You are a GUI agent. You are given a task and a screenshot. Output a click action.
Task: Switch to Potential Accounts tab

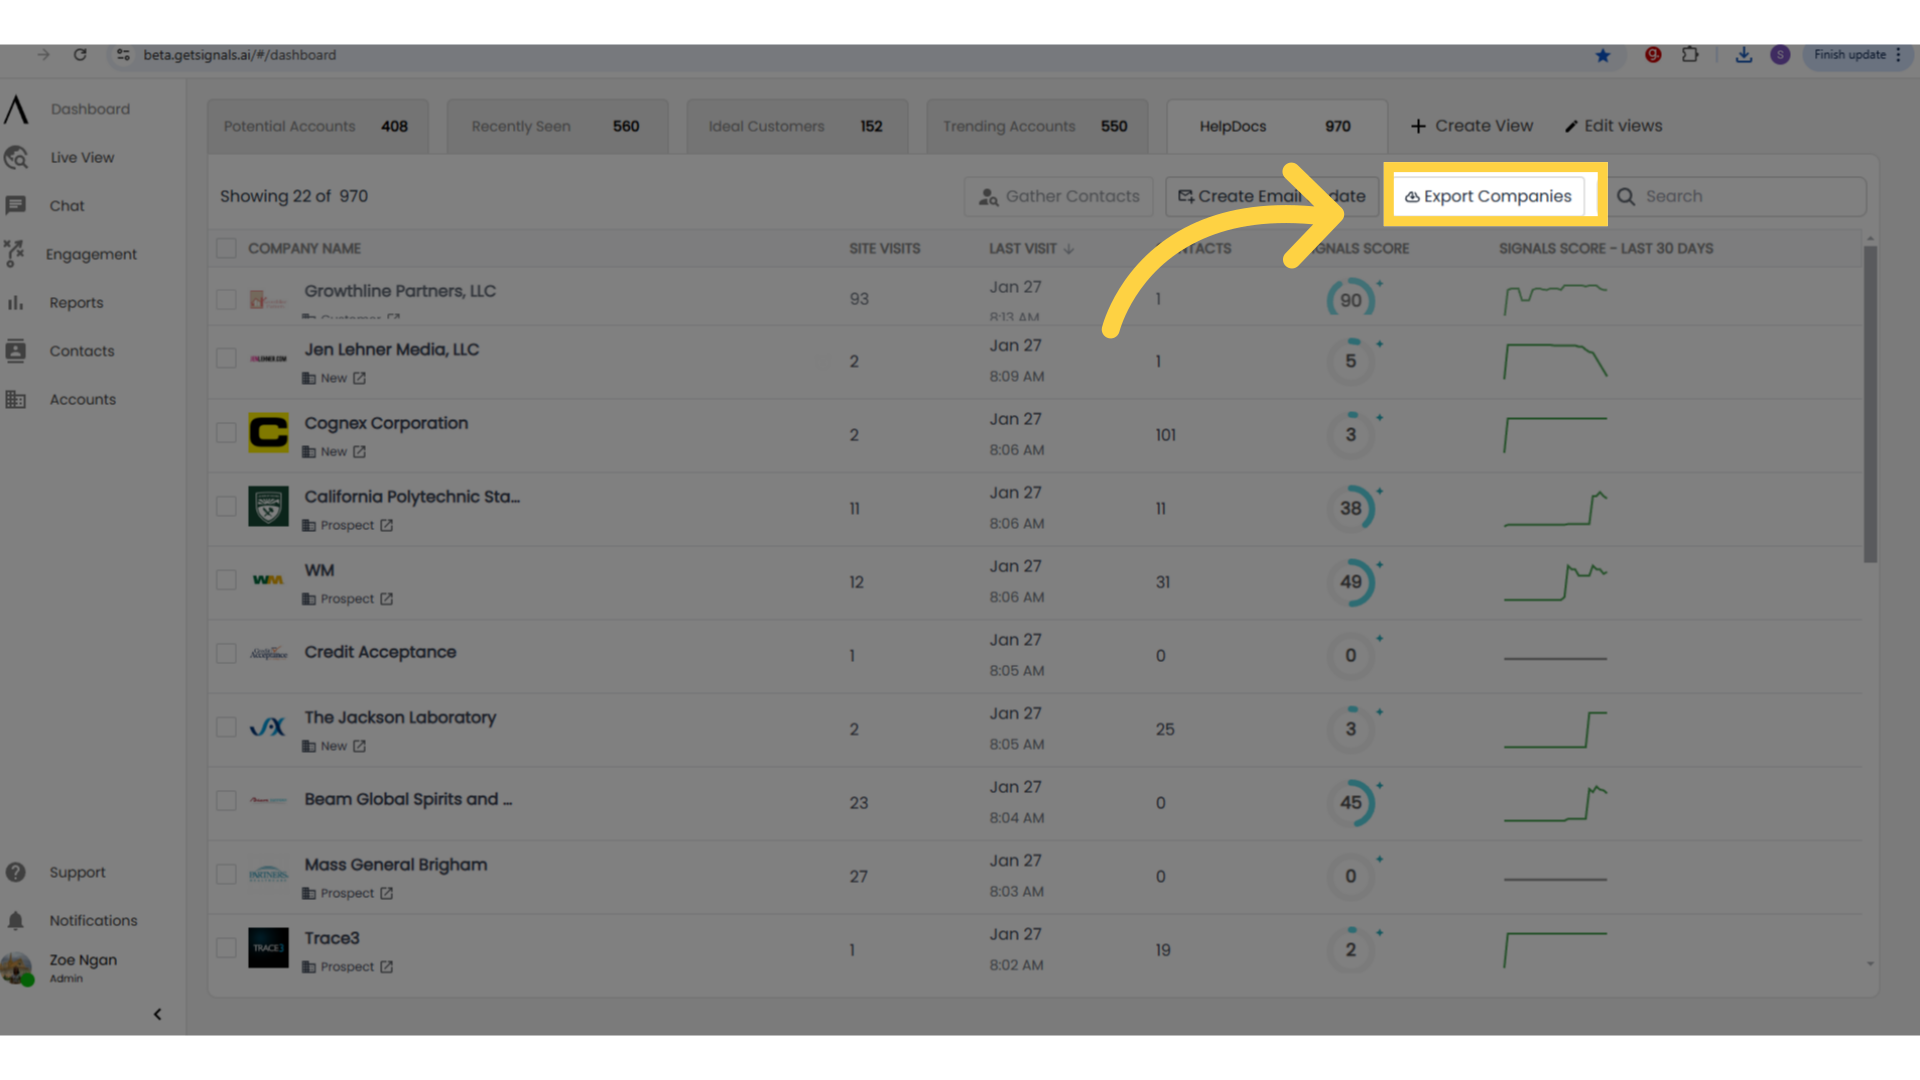[x=318, y=126]
